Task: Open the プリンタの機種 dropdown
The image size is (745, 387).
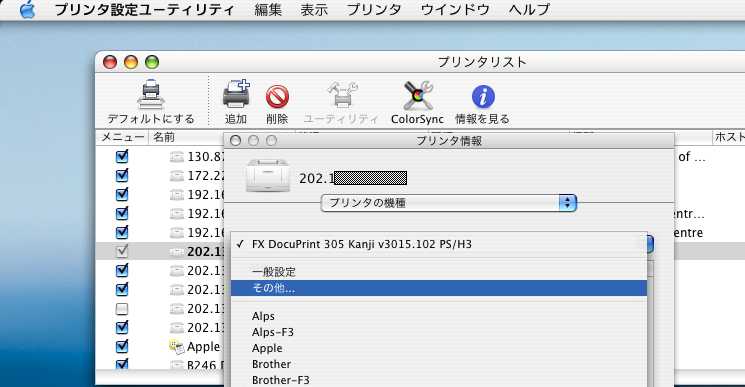Action: (449, 203)
